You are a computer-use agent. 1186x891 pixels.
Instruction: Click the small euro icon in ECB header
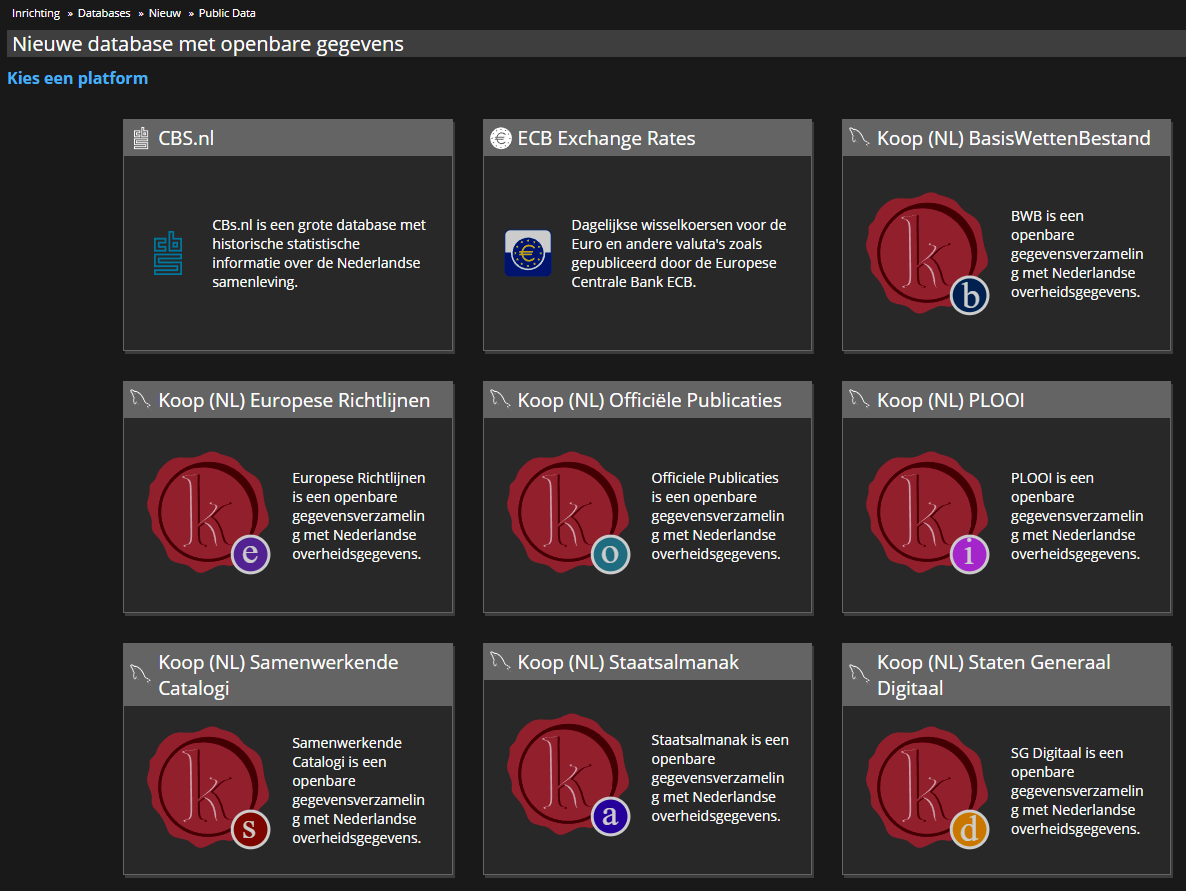point(501,138)
